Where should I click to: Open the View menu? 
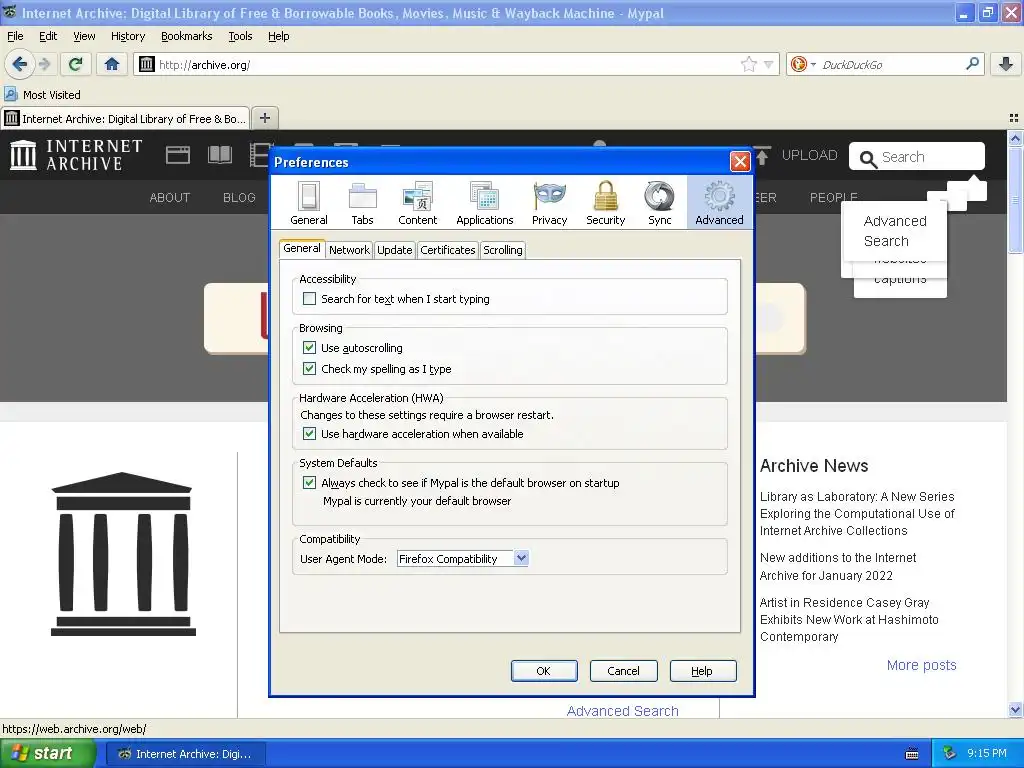pyautogui.click(x=84, y=36)
